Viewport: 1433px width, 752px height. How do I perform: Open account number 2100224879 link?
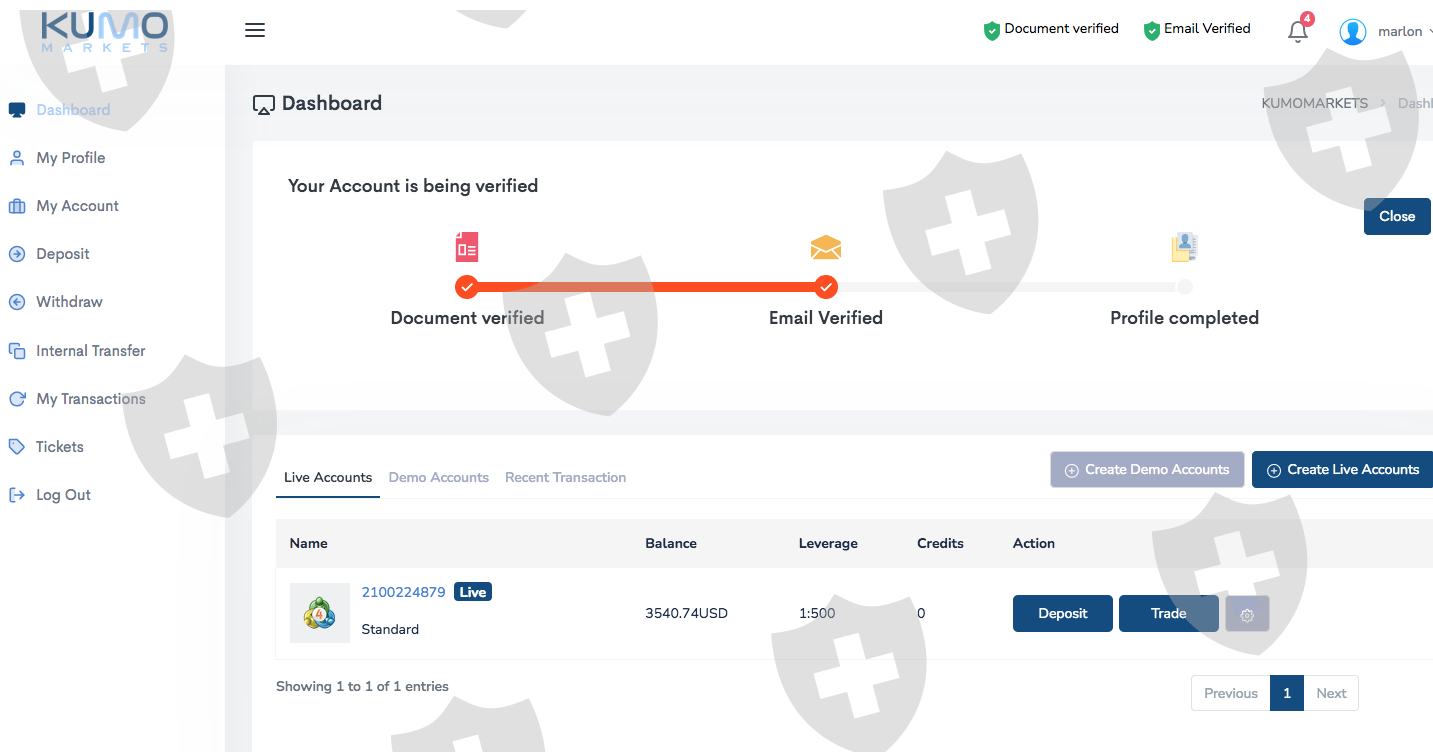403,592
